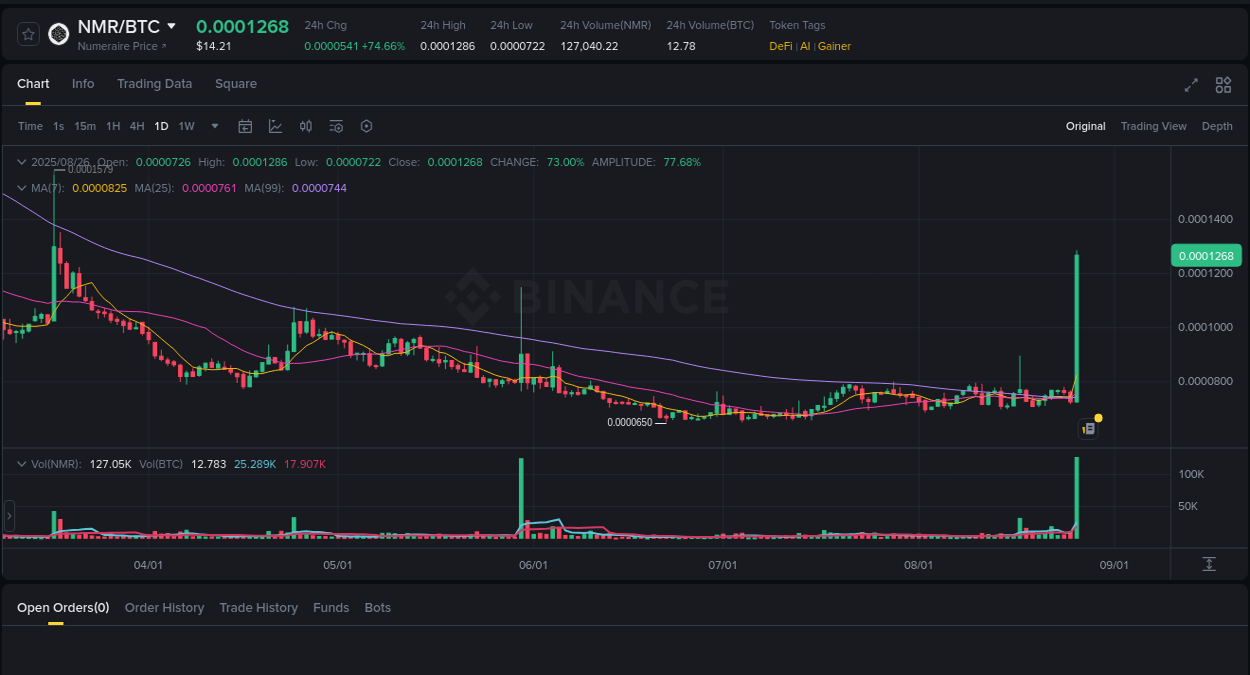Collapse the Vol(NMR) panel chevron
This screenshot has width=1250, height=675.
tap(20, 463)
